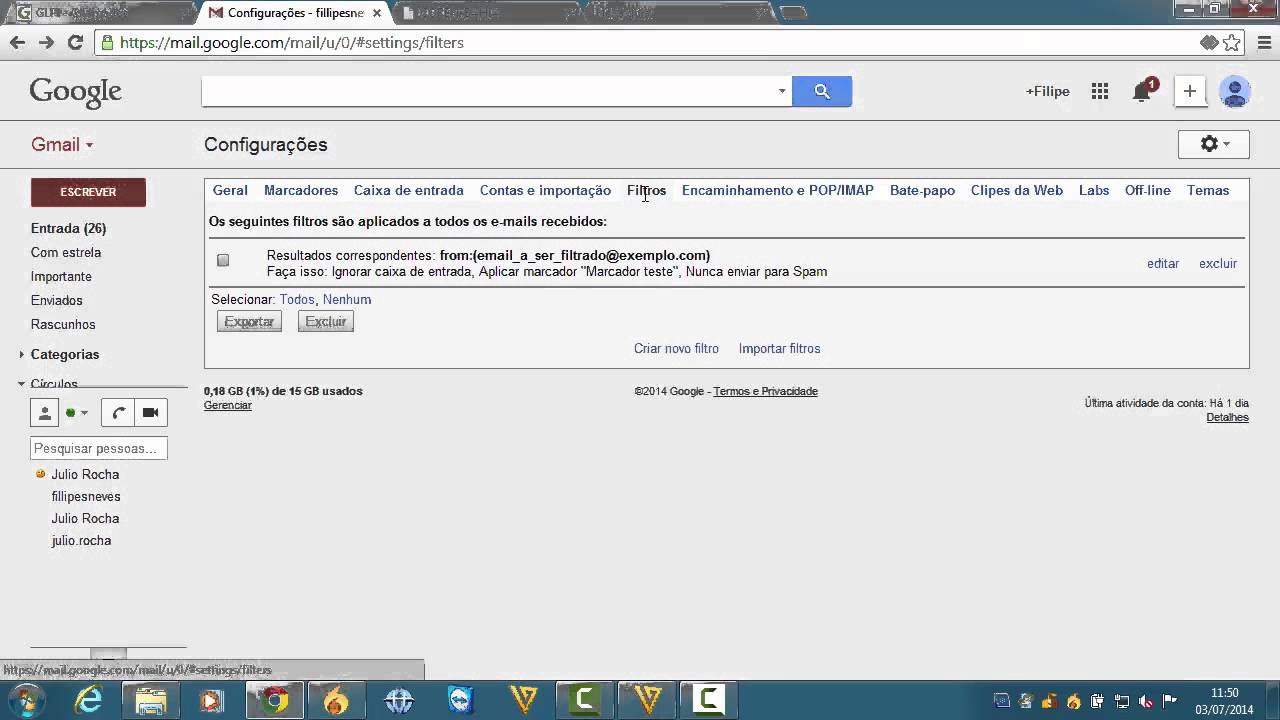Viewport: 1280px width, 720px height.
Task: Open File Explorer from taskbar
Action: pos(151,700)
